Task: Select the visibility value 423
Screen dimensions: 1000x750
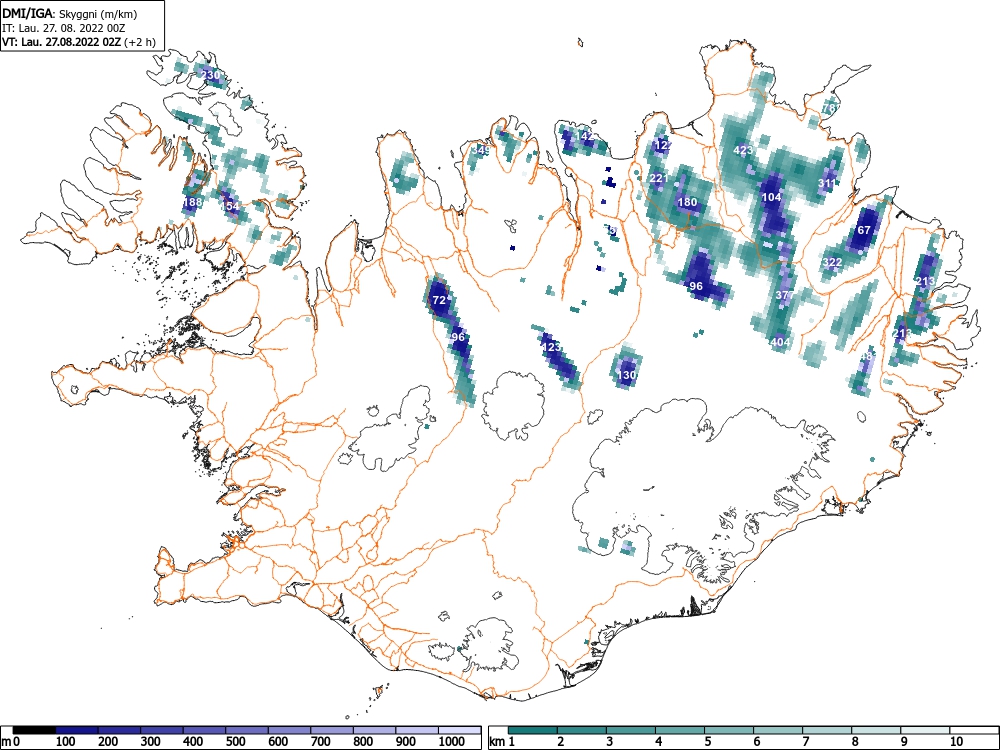Action: (743, 151)
